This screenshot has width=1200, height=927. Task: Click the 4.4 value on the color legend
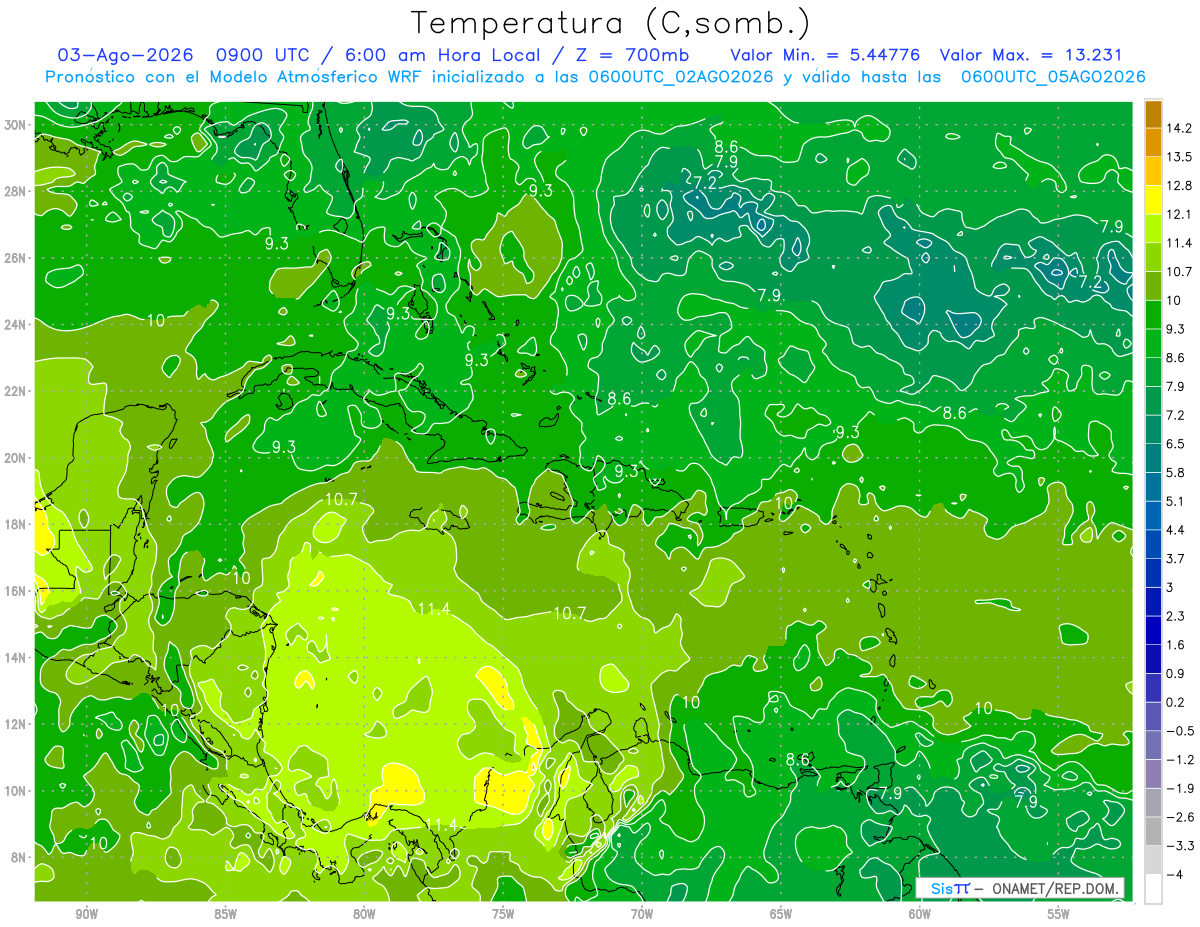(x=1176, y=529)
